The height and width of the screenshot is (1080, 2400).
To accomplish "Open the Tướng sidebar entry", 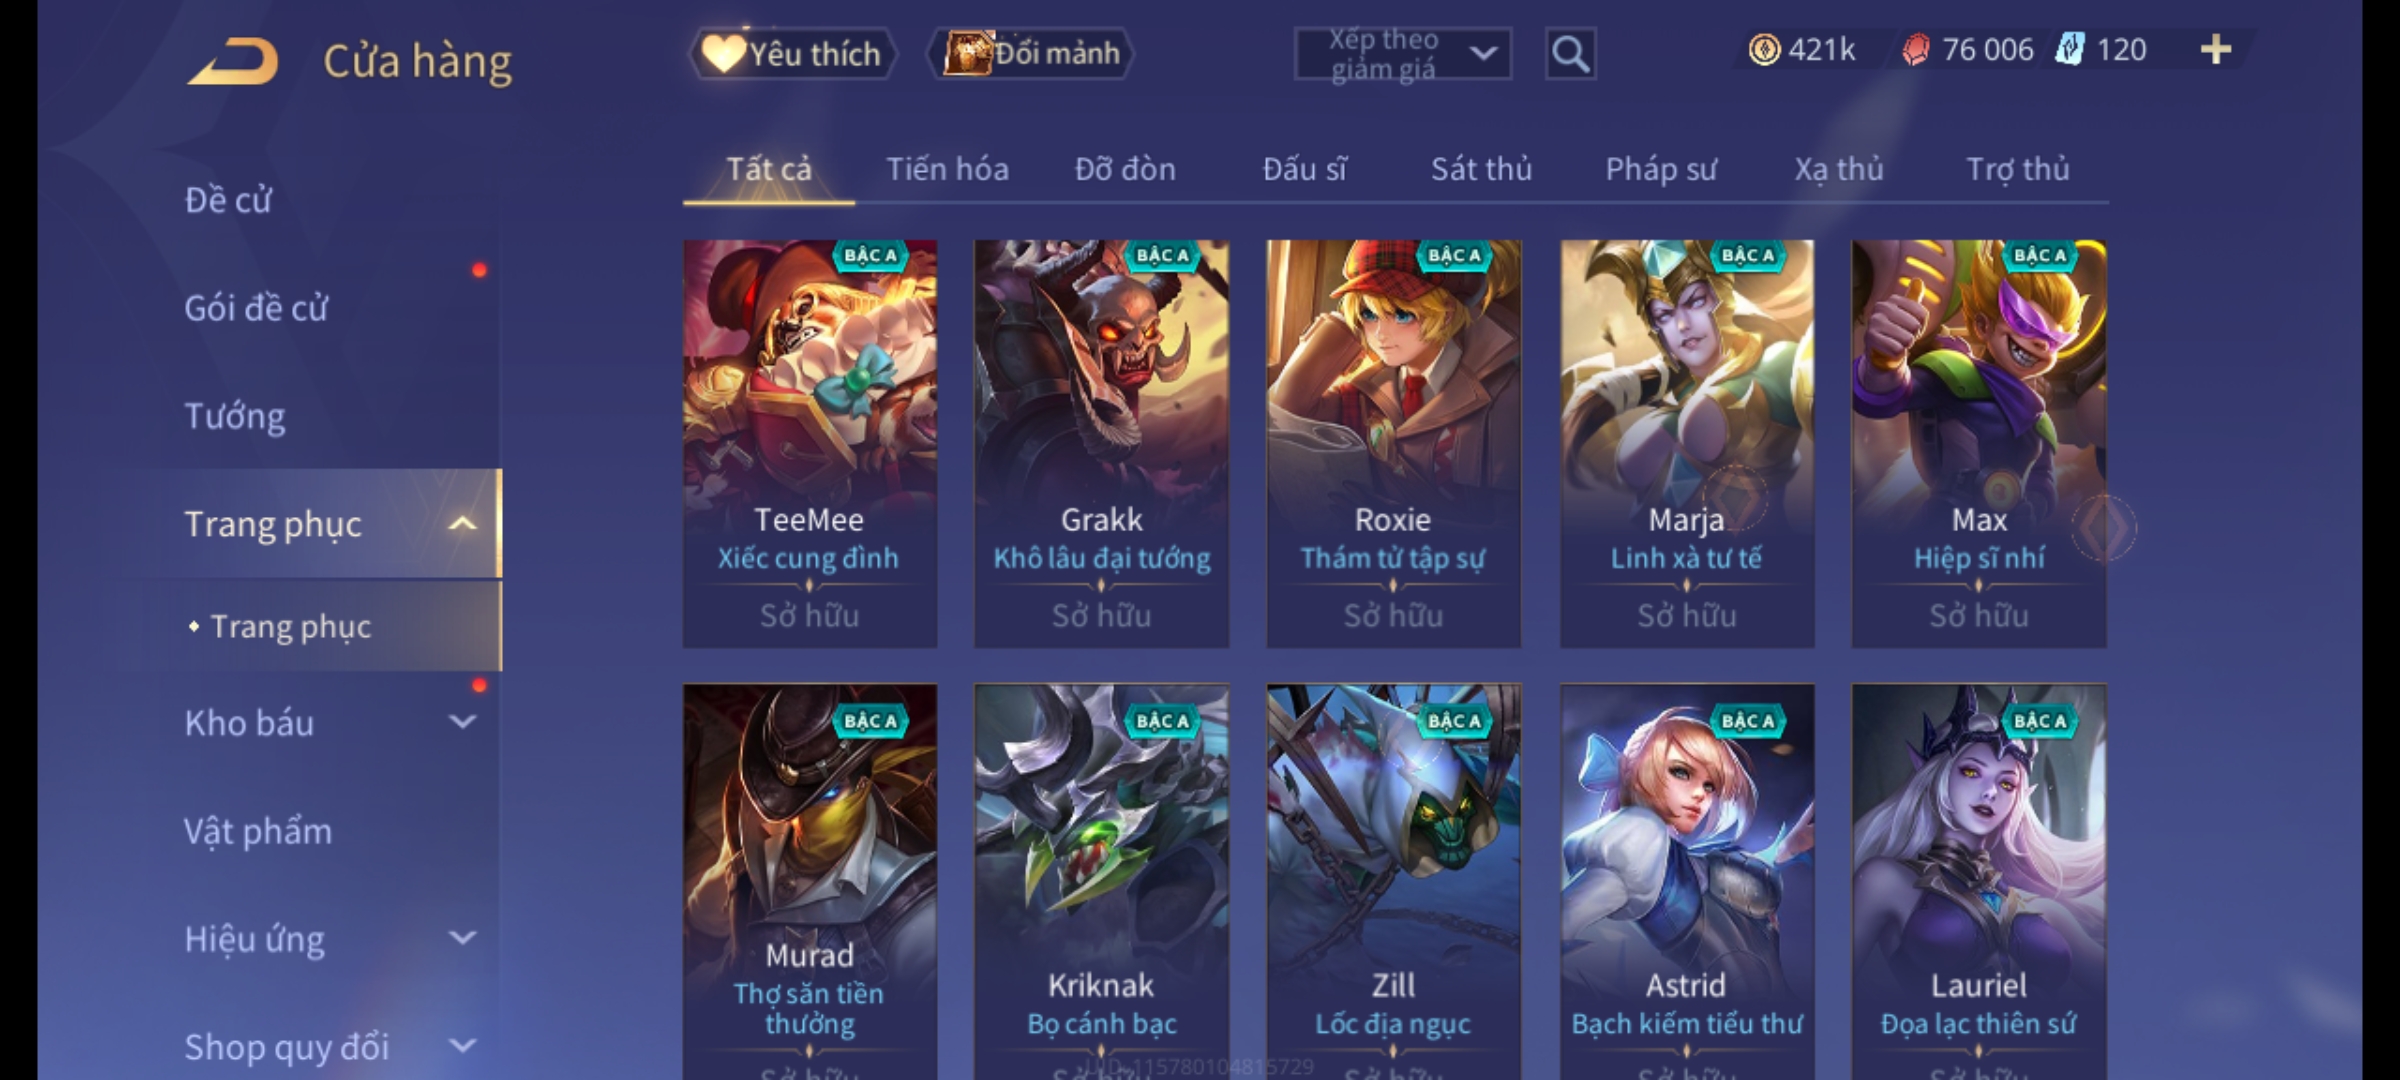I will 235,416.
